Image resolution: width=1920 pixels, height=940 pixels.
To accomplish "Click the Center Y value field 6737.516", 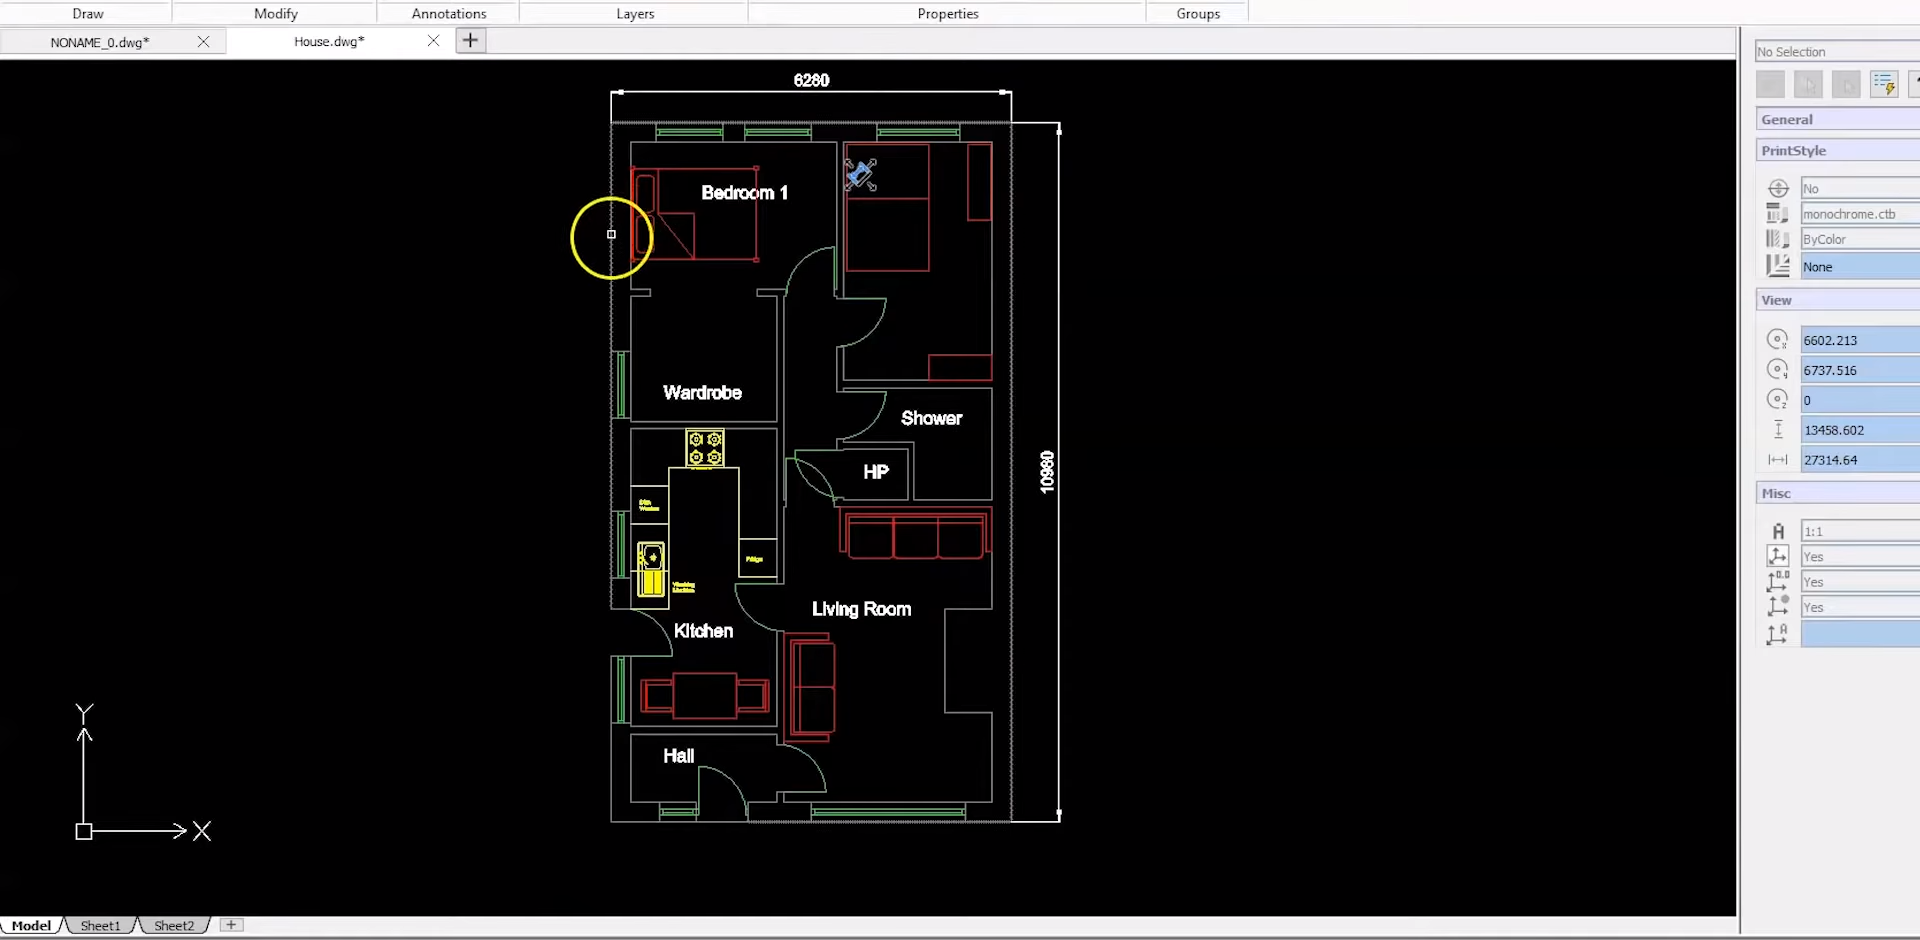I will tap(1858, 370).
